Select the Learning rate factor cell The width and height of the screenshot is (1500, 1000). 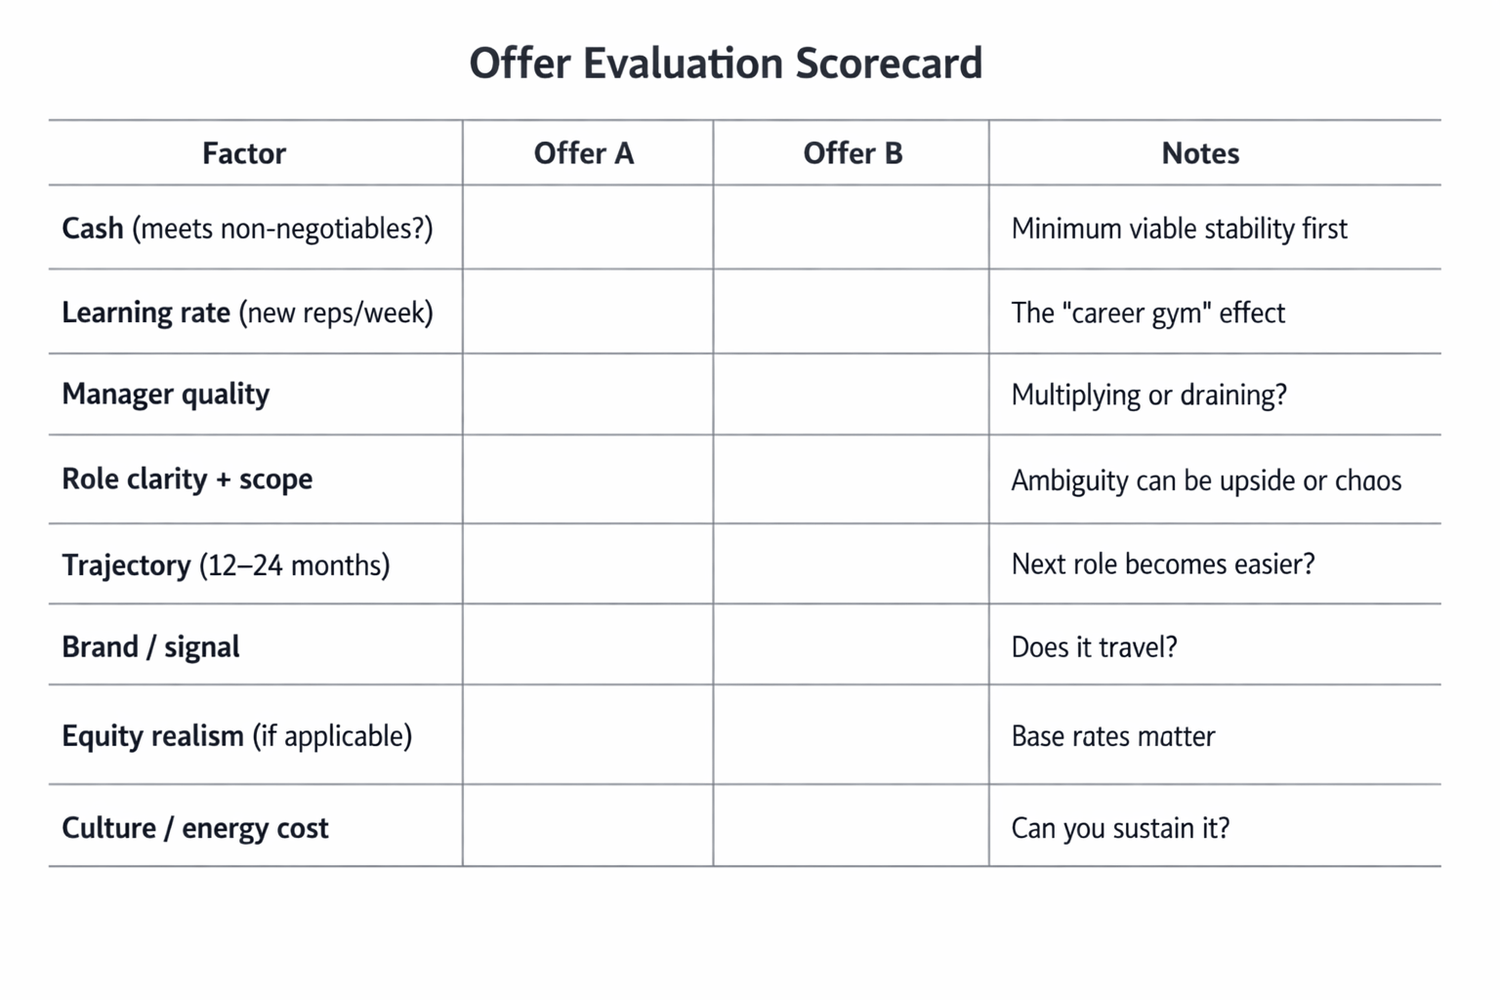point(247,312)
